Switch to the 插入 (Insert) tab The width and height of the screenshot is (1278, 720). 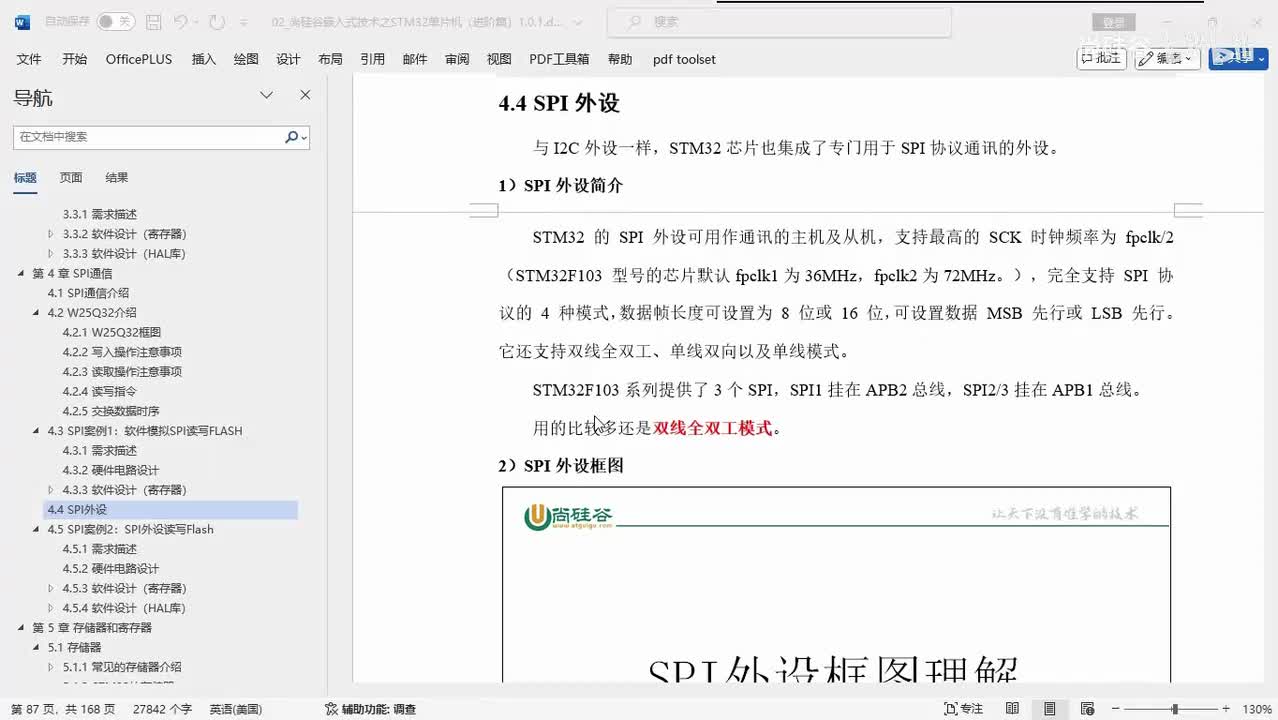pos(204,59)
